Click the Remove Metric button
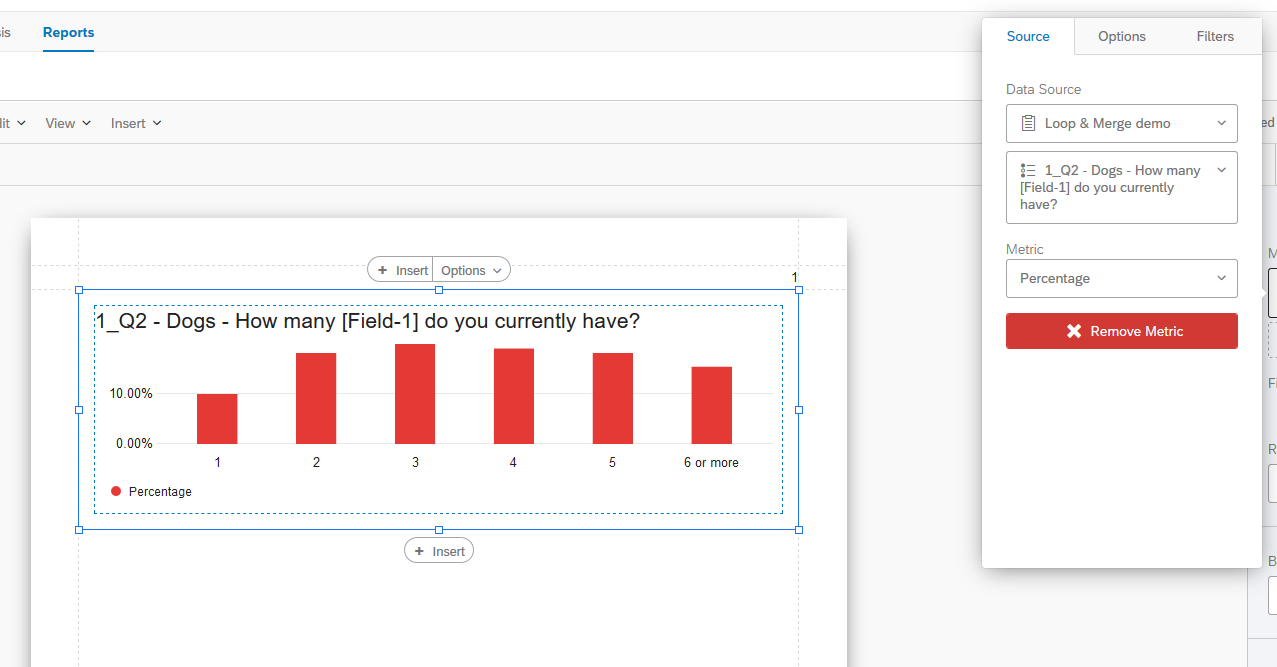Screen dimensions: 1277x667 (x=1121, y=331)
